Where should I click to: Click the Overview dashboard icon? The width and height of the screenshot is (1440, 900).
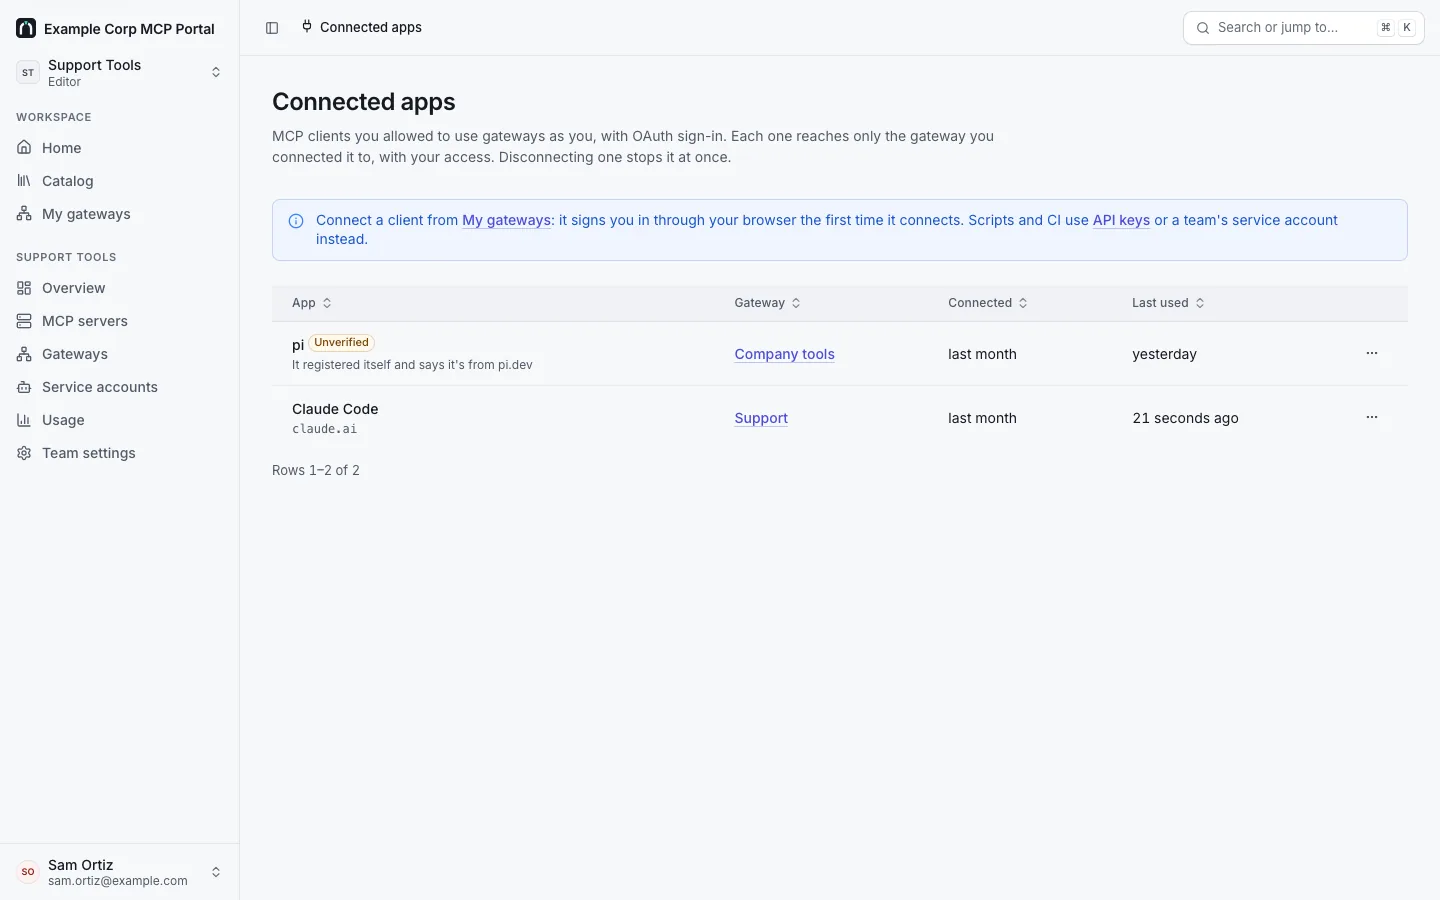click(24, 288)
